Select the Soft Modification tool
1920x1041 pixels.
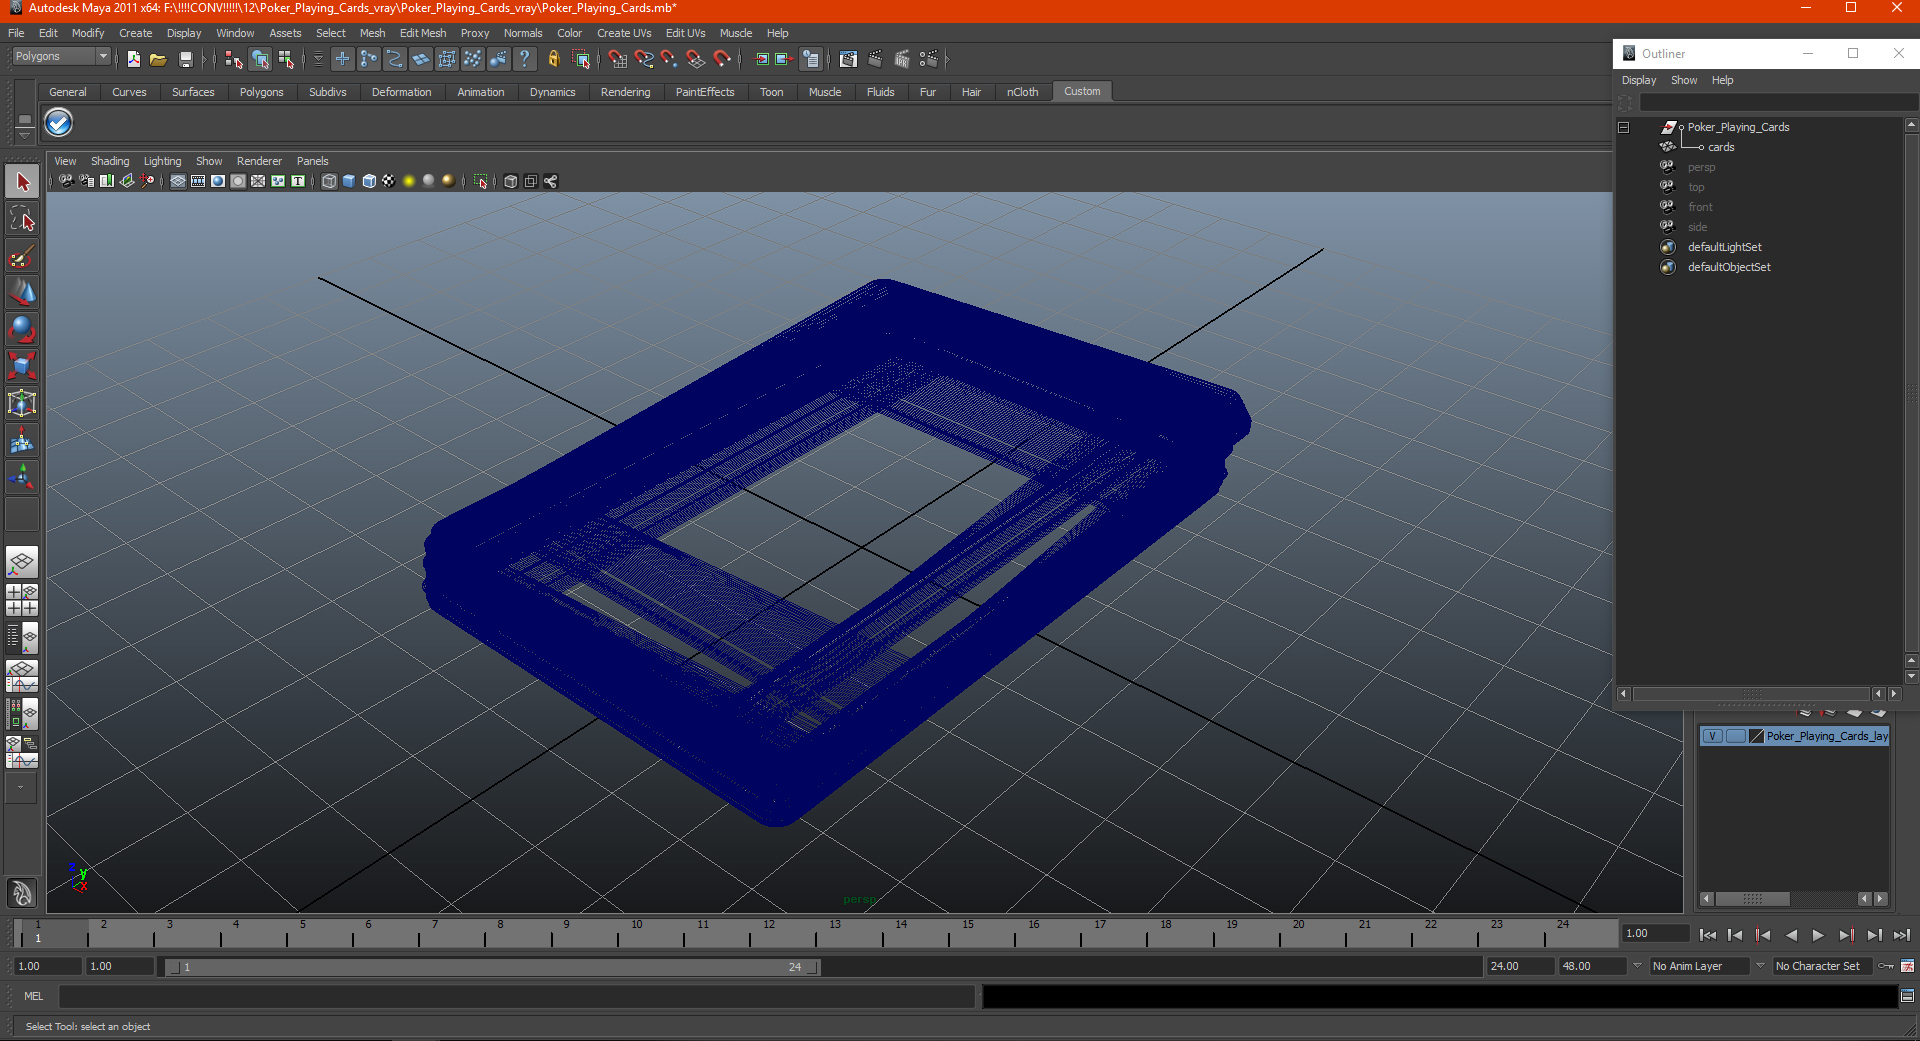click(x=22, y=440)
